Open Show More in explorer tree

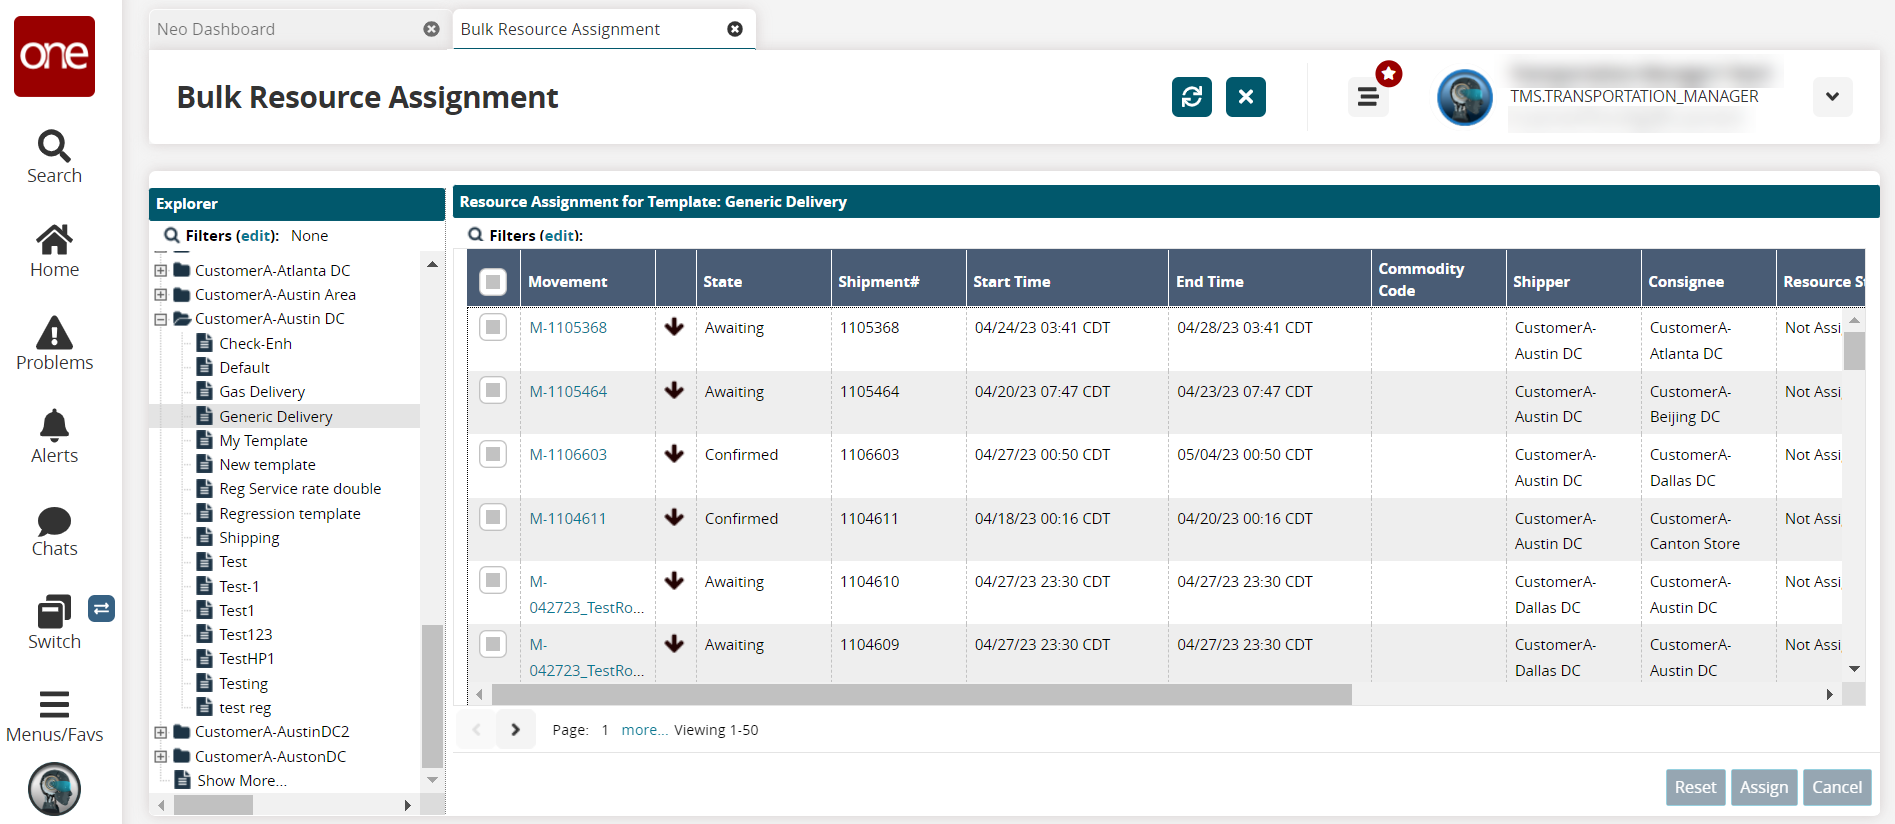[x=242, y=781]
